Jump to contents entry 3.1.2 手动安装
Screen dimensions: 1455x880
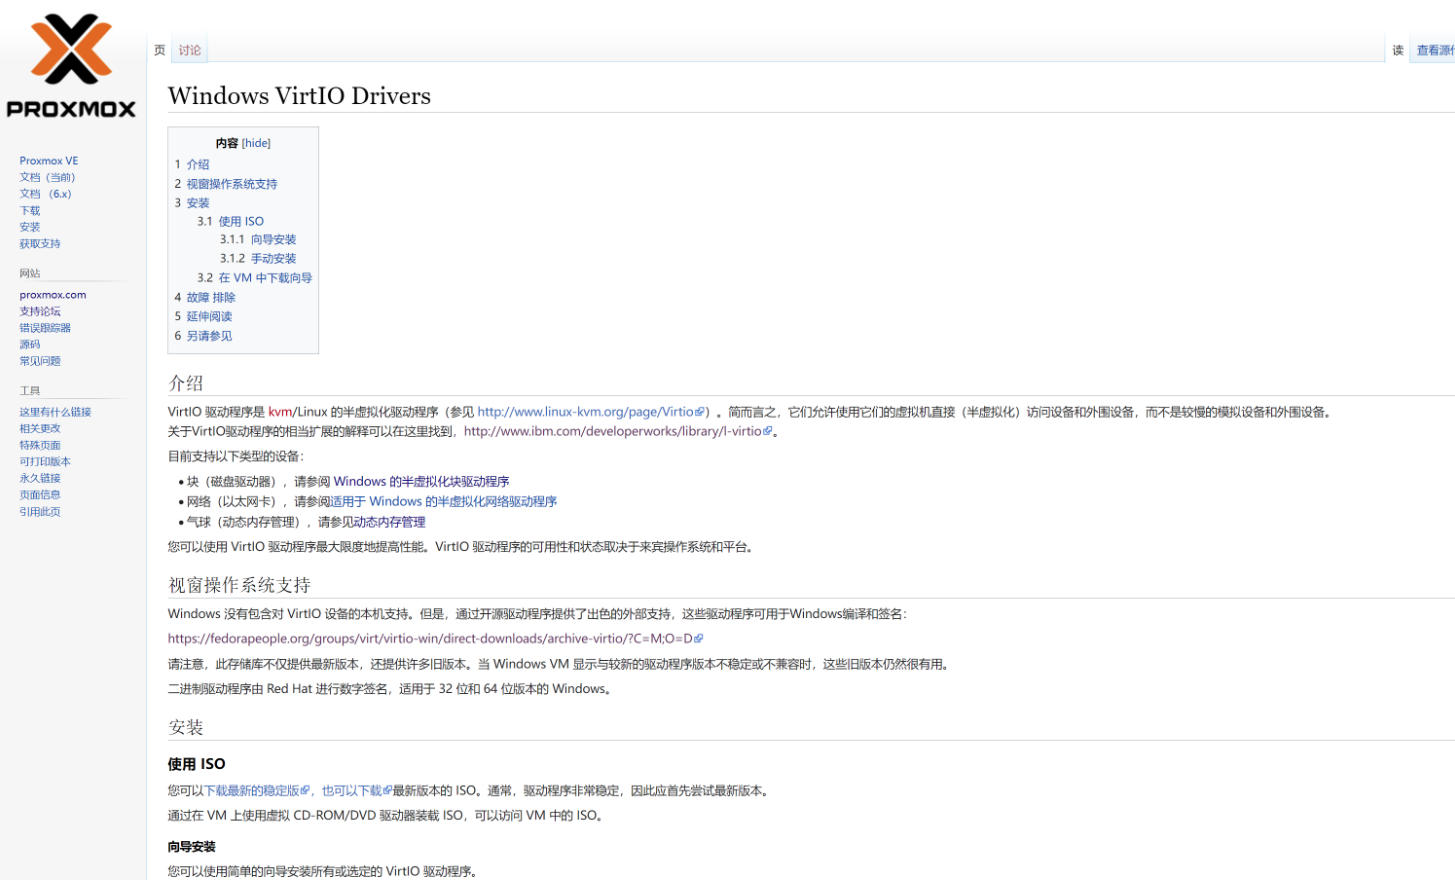272,258
